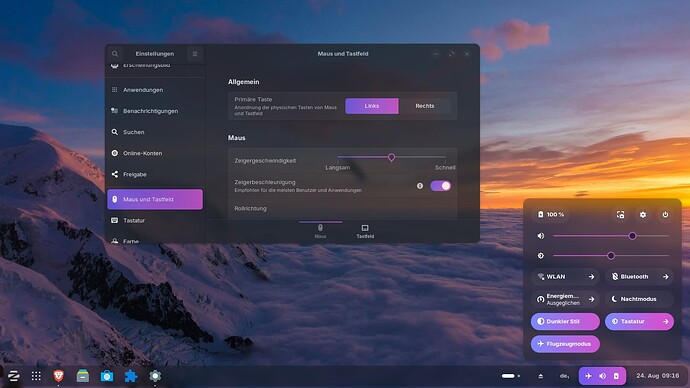Viewport: 690px width, 388px height.
Task: Open the file manager from taskbar
Action: [x=83, y=376]
